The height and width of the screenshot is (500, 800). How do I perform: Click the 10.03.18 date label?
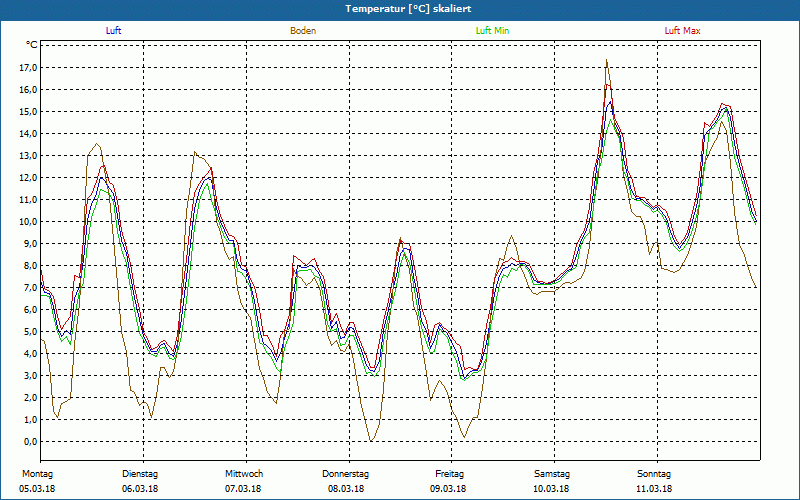551,489
